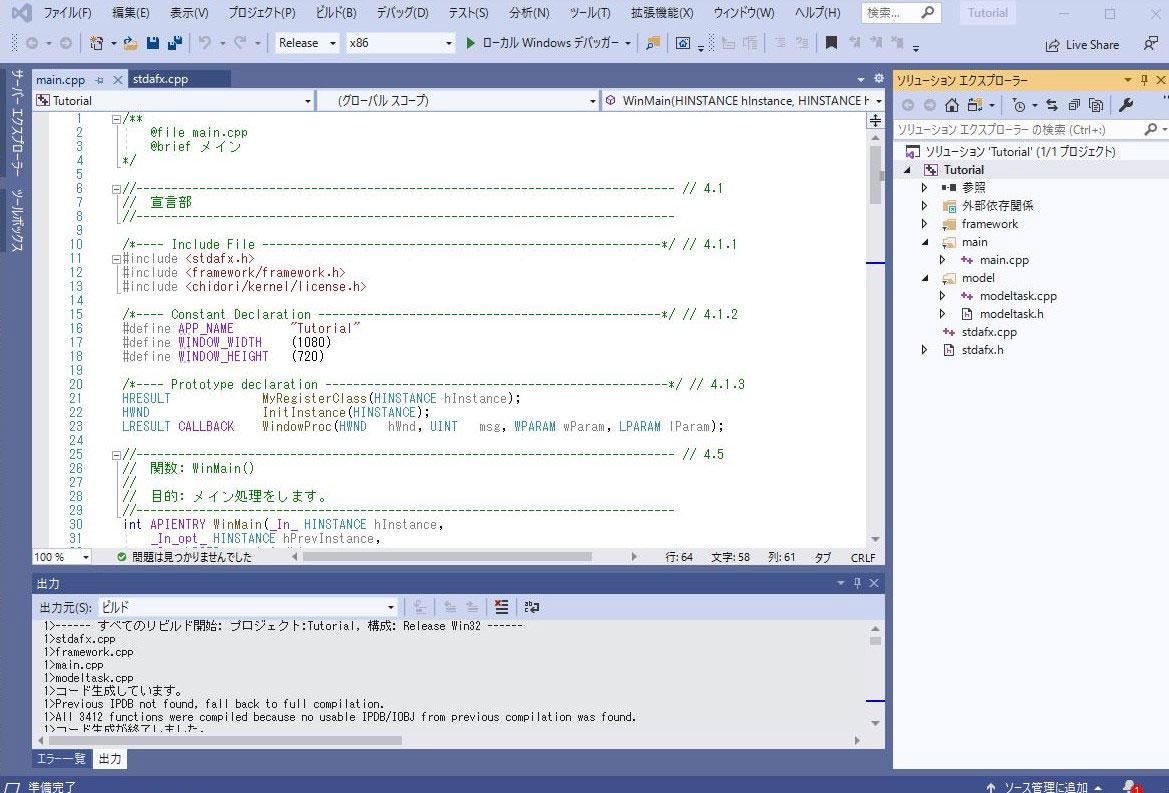Click the Live Share button
Screen dimensions: 1169x793
1082,45
